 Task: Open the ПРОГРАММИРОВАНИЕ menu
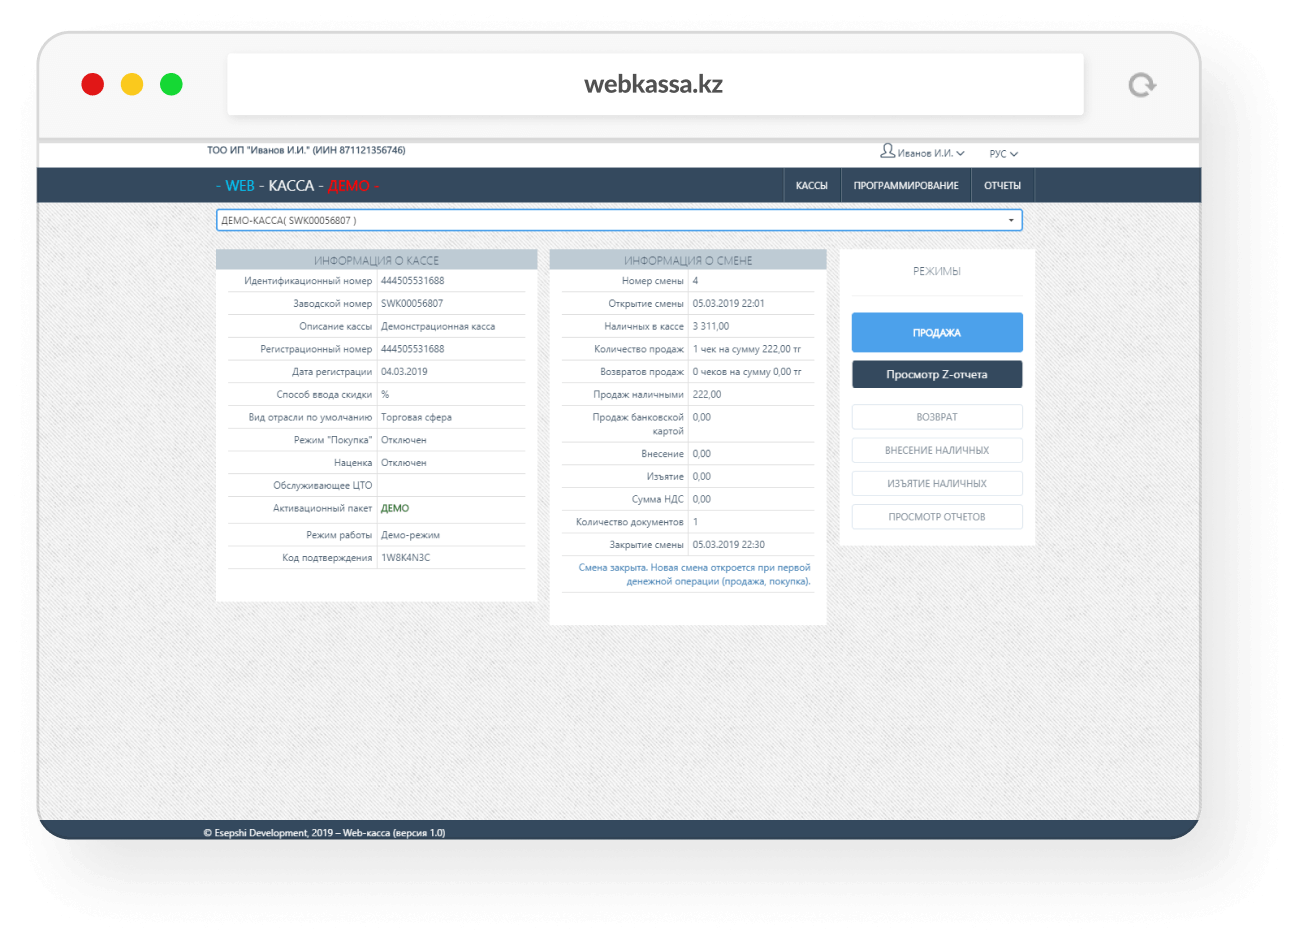pos(906,186)
